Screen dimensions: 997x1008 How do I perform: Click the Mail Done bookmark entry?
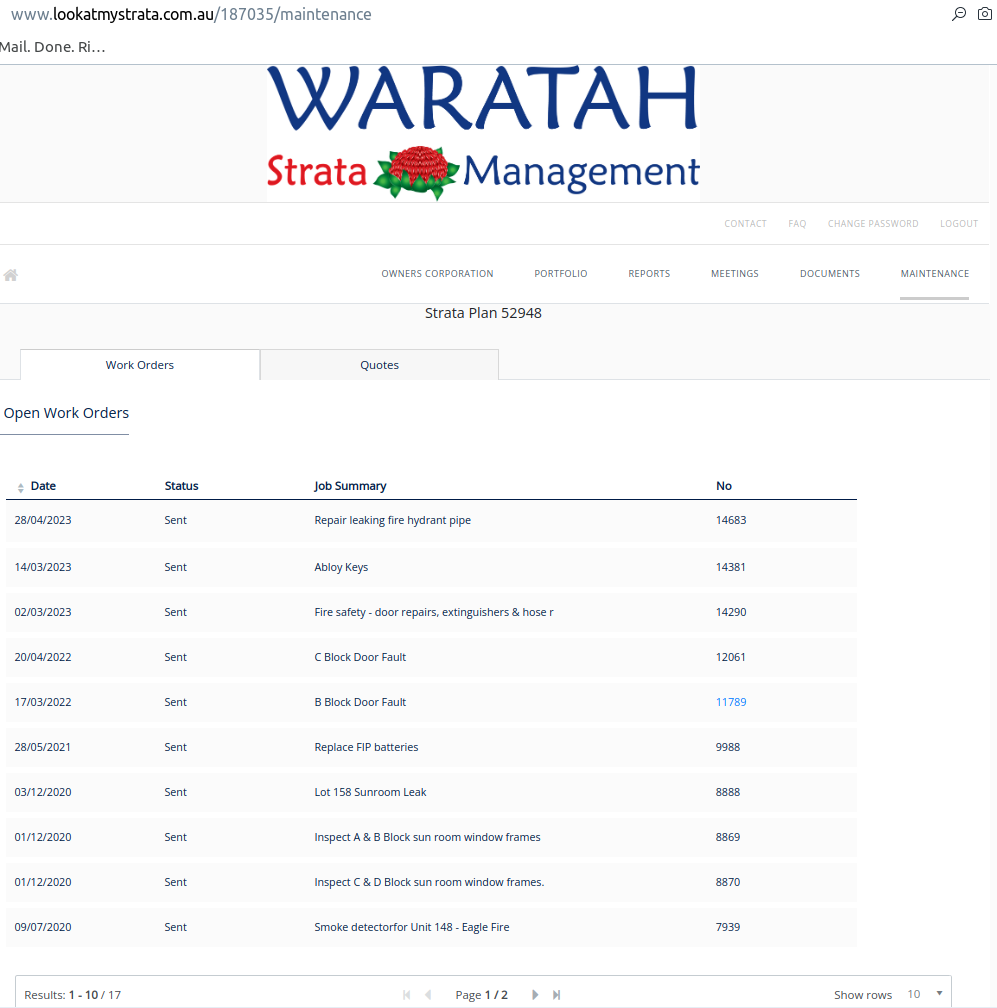(53, 47)
